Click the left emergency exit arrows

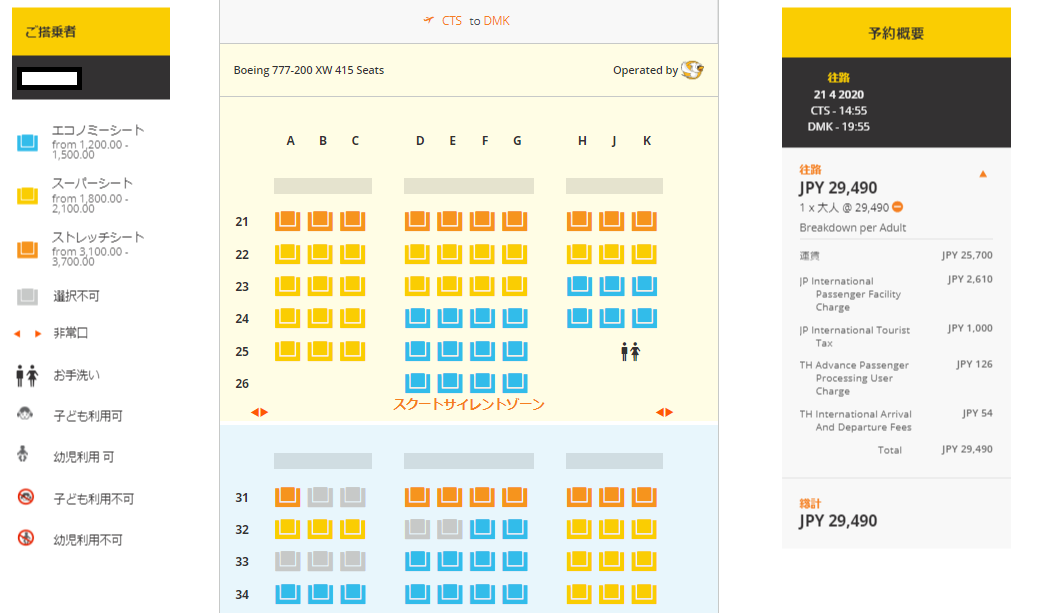(260, 412)
